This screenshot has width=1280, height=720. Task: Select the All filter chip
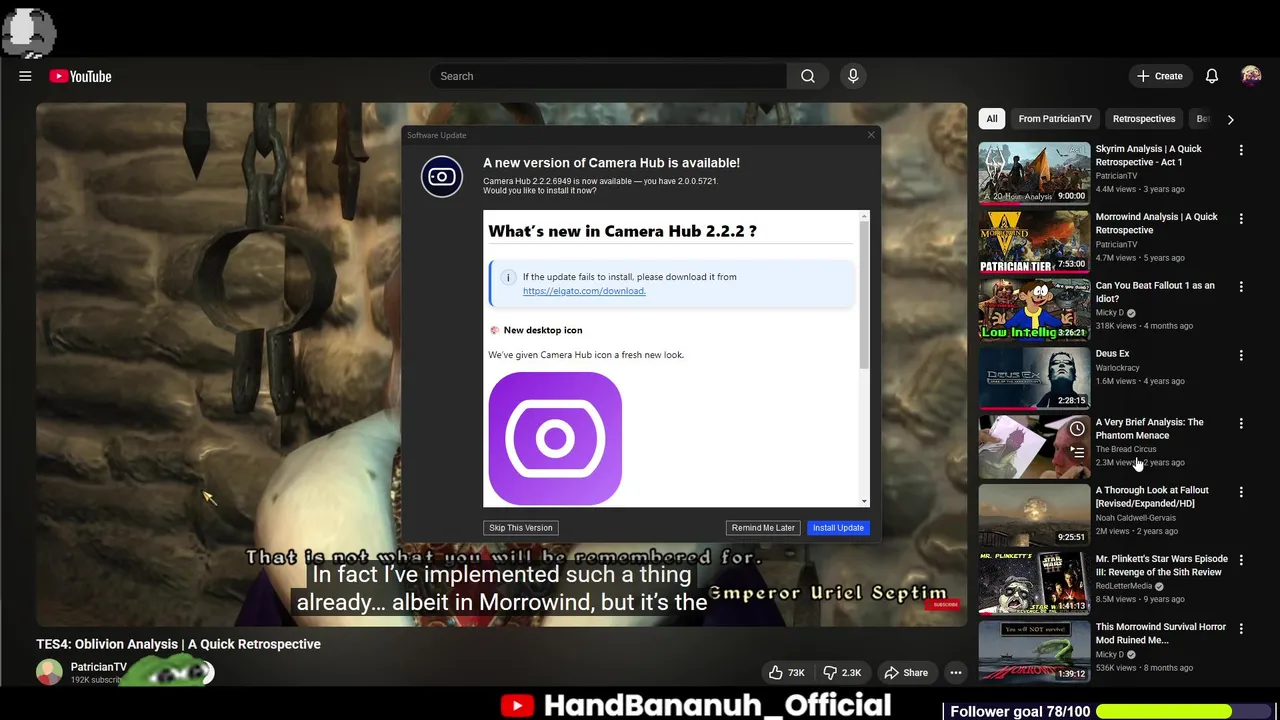pos(992,119)
